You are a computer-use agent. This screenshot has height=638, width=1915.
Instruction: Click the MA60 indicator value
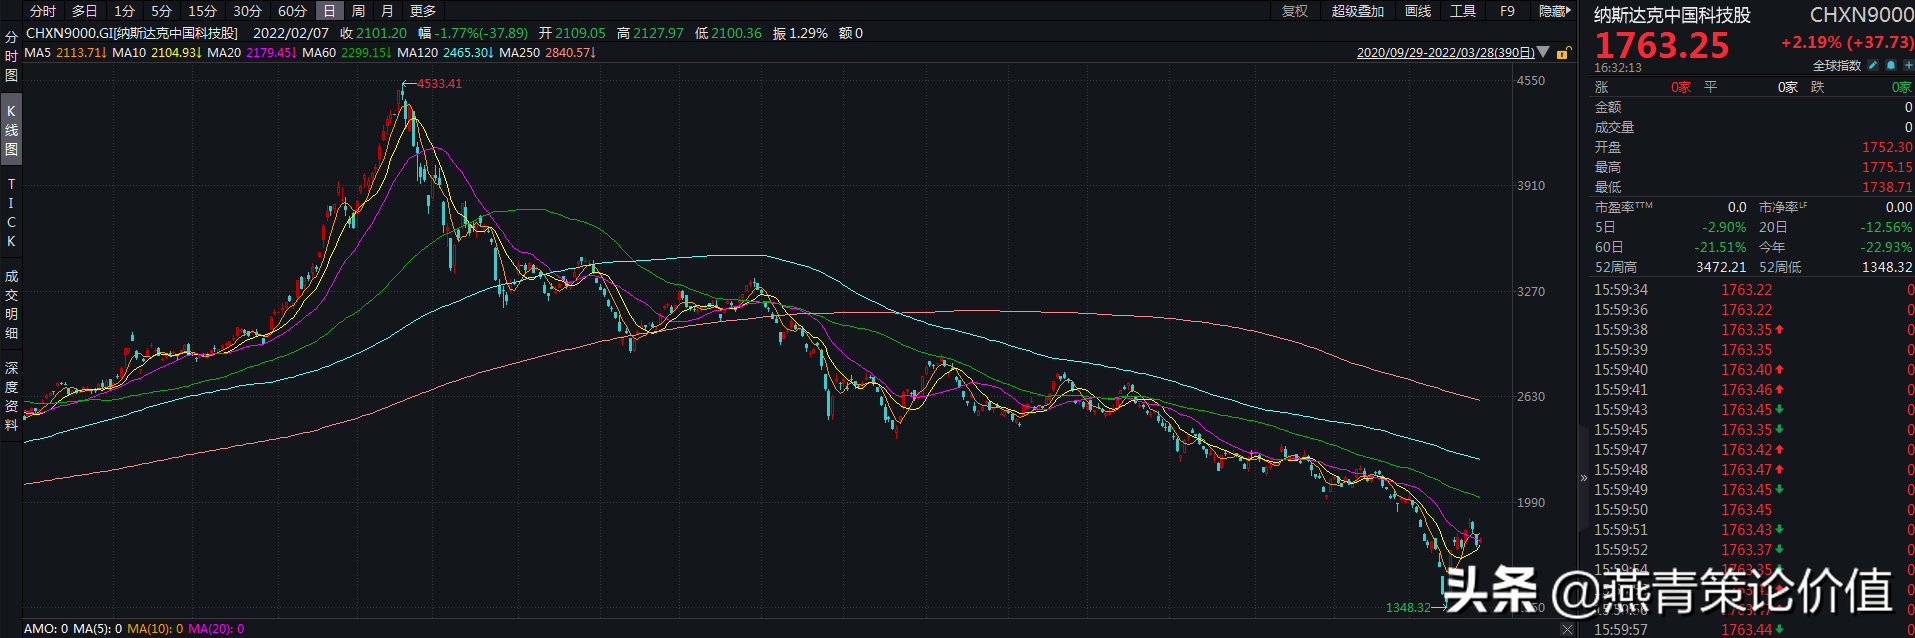366,53
